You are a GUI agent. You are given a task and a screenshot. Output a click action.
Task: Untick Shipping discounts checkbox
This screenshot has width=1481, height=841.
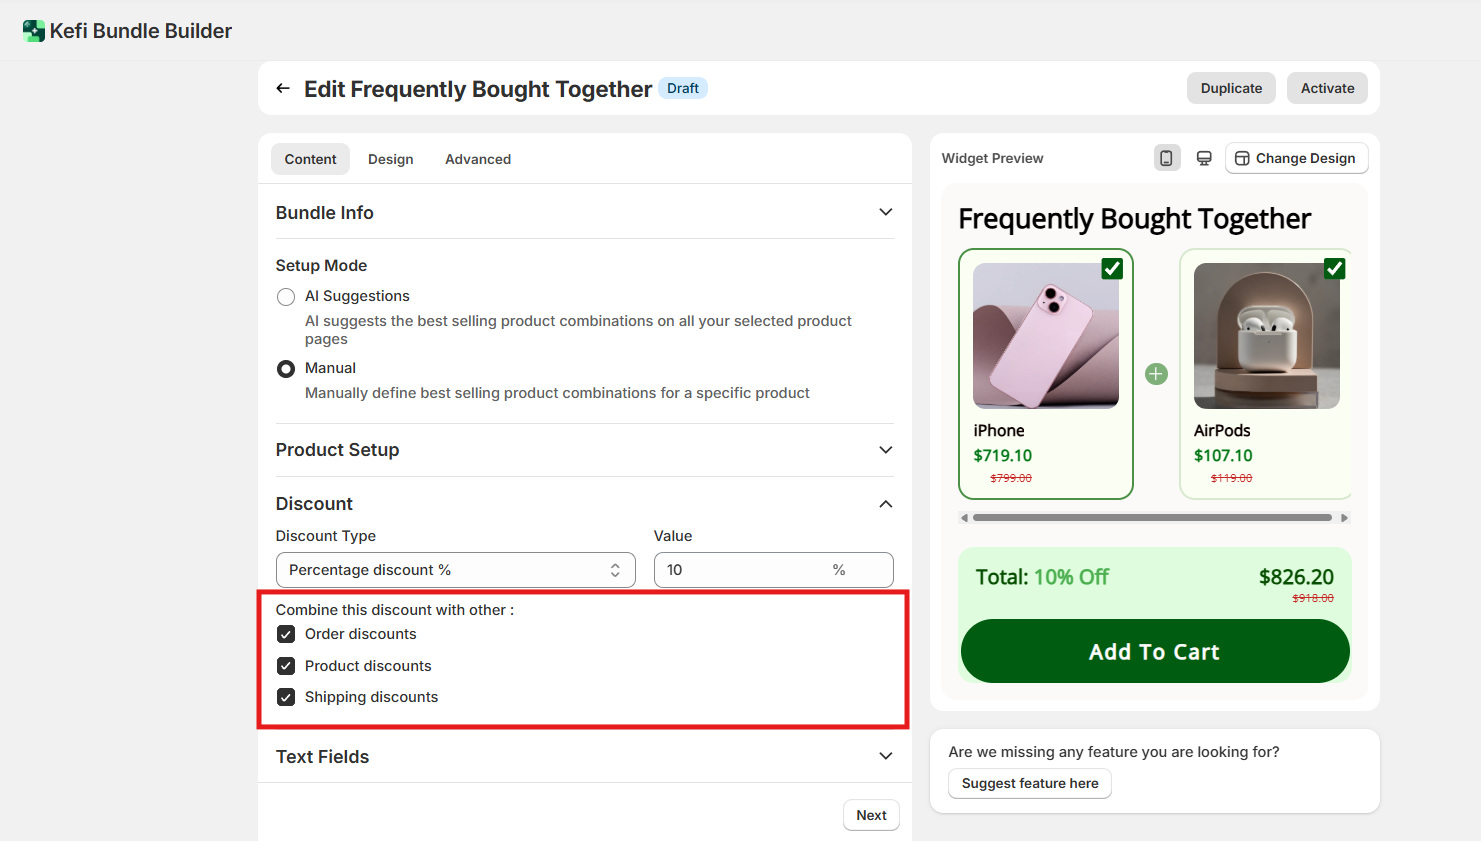(286, 697)
